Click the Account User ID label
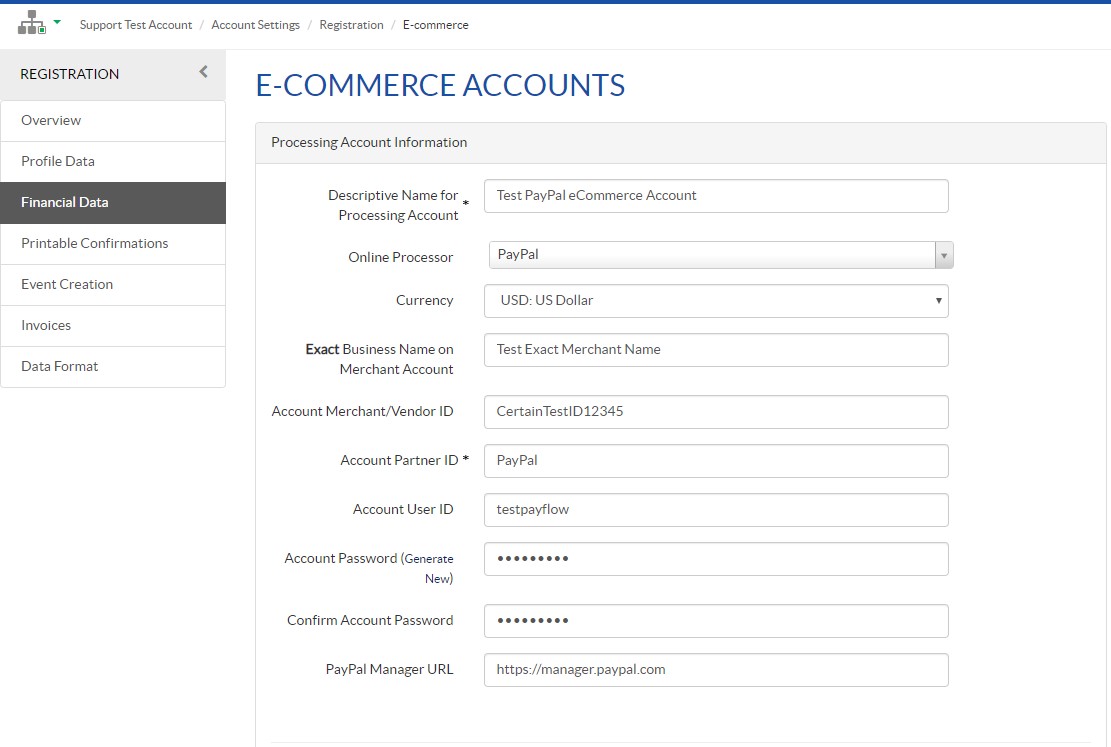 [403, 510]
